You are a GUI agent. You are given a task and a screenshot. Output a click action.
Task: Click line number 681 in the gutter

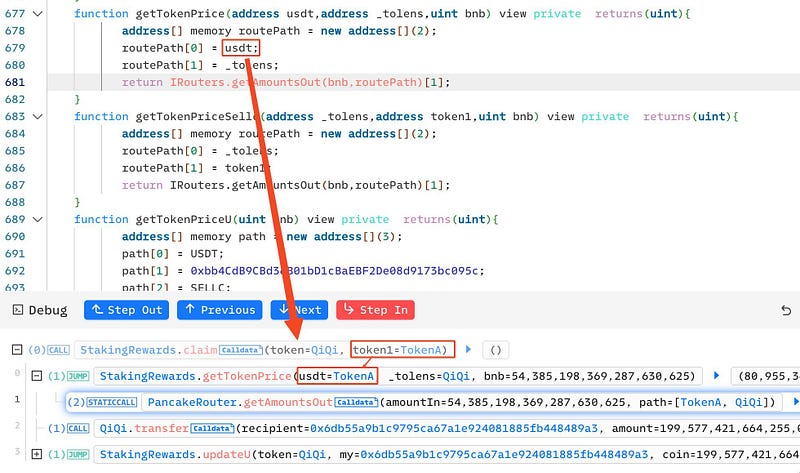click(x=15, y=82)
